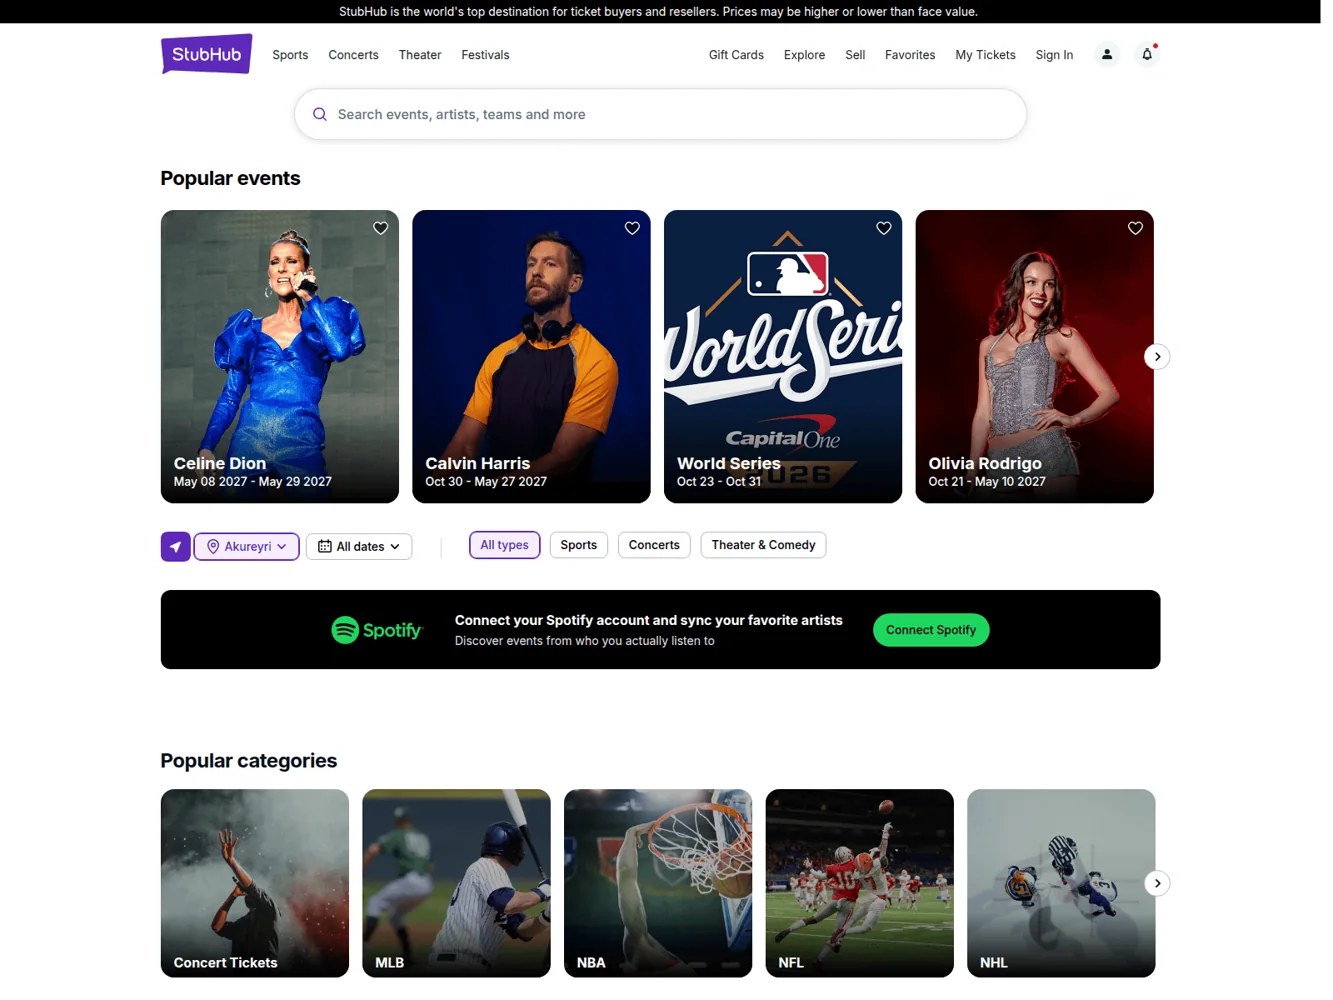Show next popular events with arrow
This screenshot has width=1333, height=1000.
tap(1157, 357)
